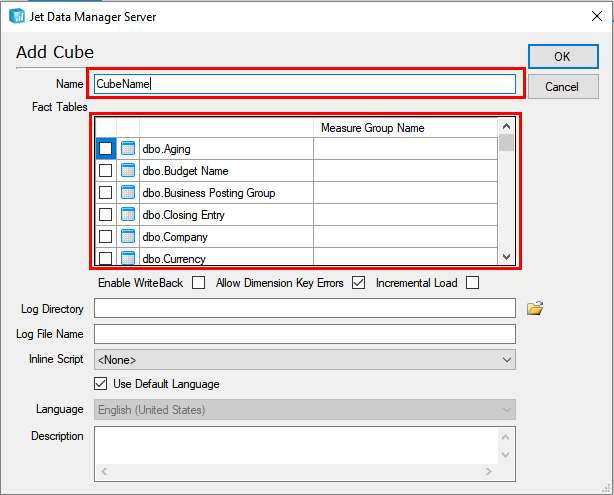This screenshot has height=495, width=614.
Task: Click the fact tables scroll up arrow
Action: coord(506,126)
